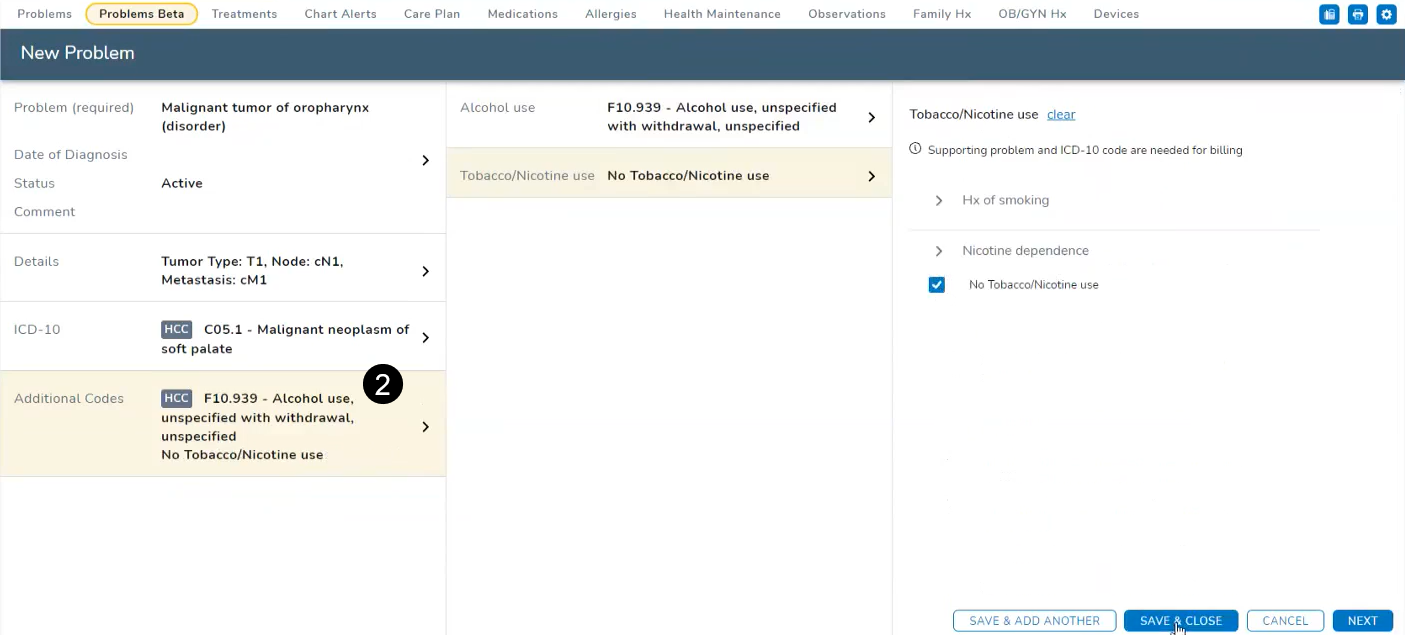1405x635 pixels.
Task: Open the Alcohol use row chevron
Action: point(871,117)
